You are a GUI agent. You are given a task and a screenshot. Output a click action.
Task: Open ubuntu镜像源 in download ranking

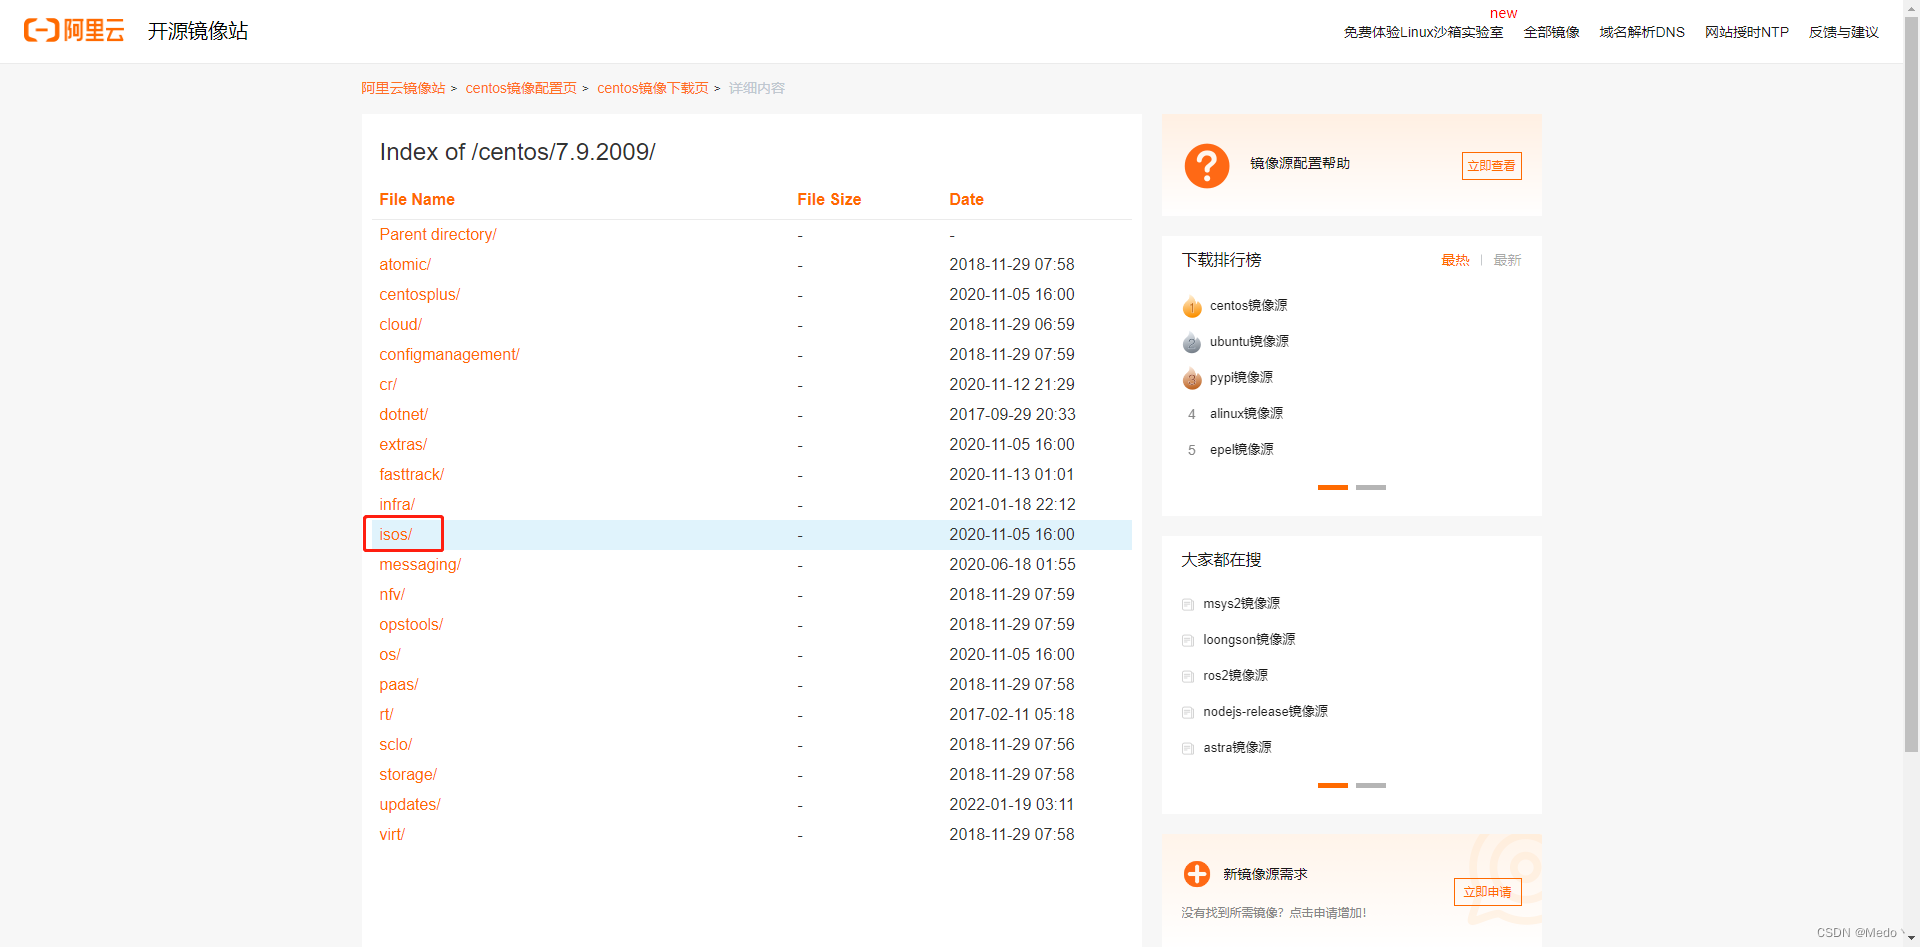pyautogui.click(x=1249, y=341)
